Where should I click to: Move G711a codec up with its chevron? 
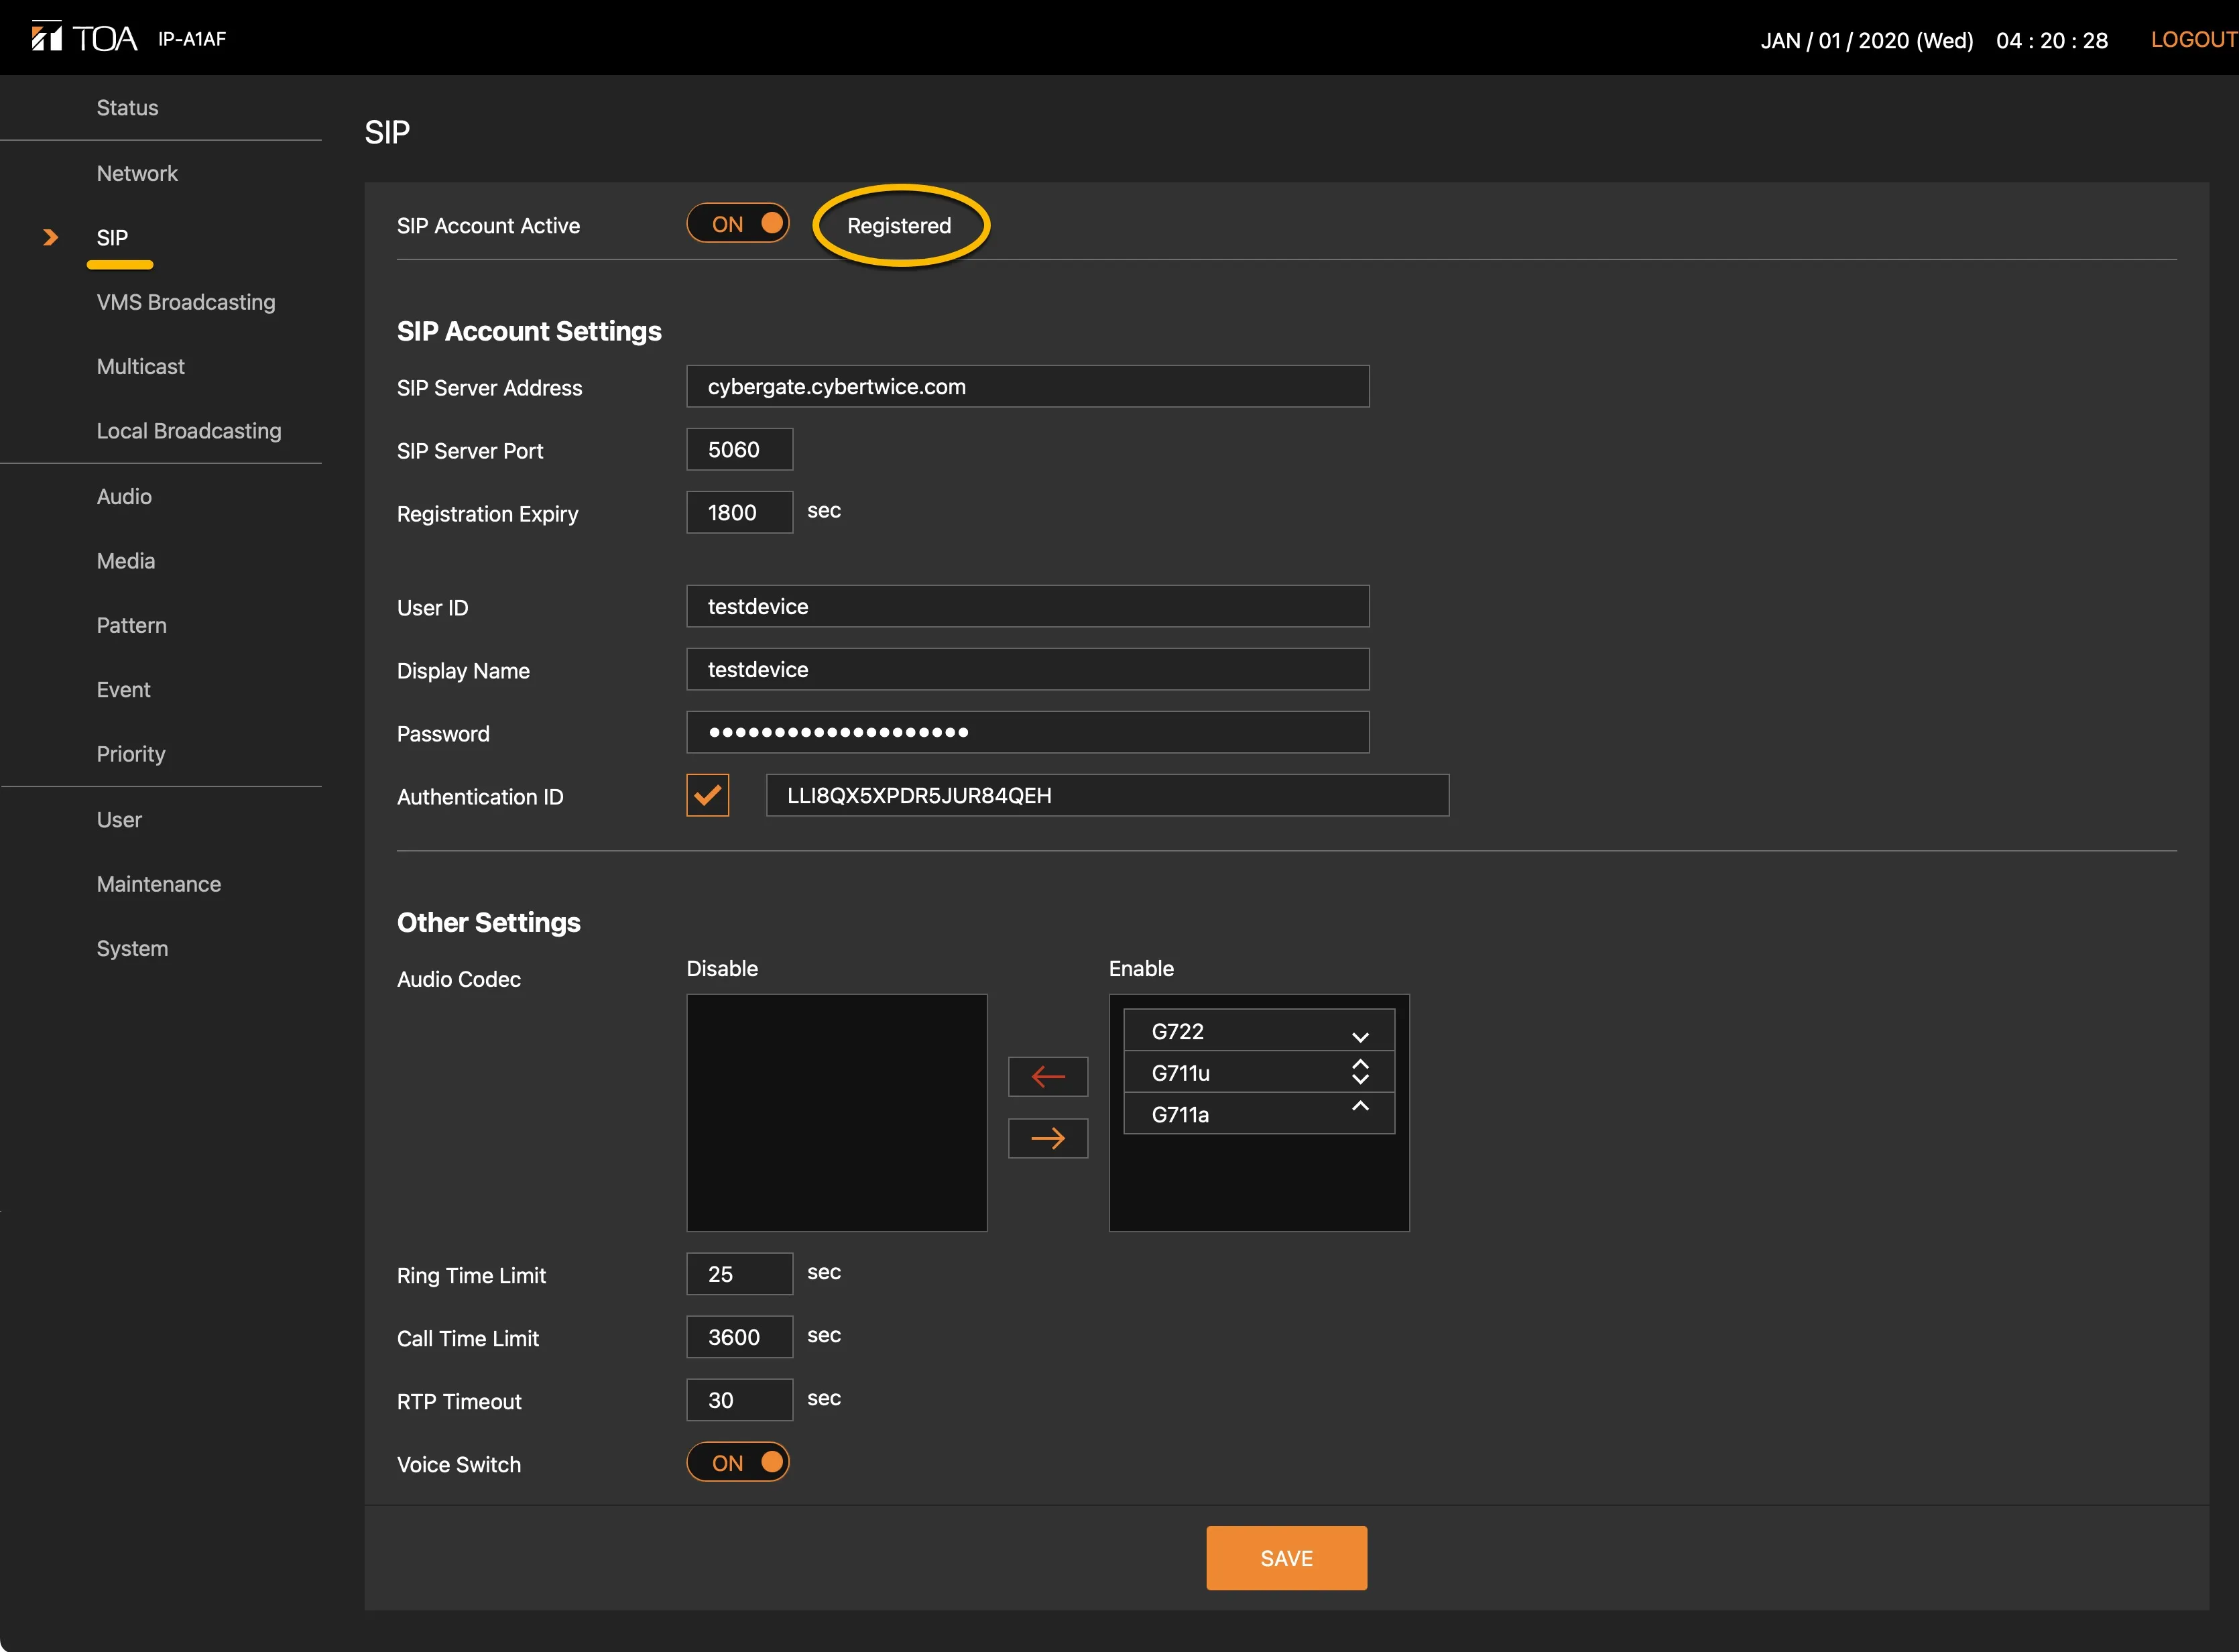click(x=1360, y=1105)
